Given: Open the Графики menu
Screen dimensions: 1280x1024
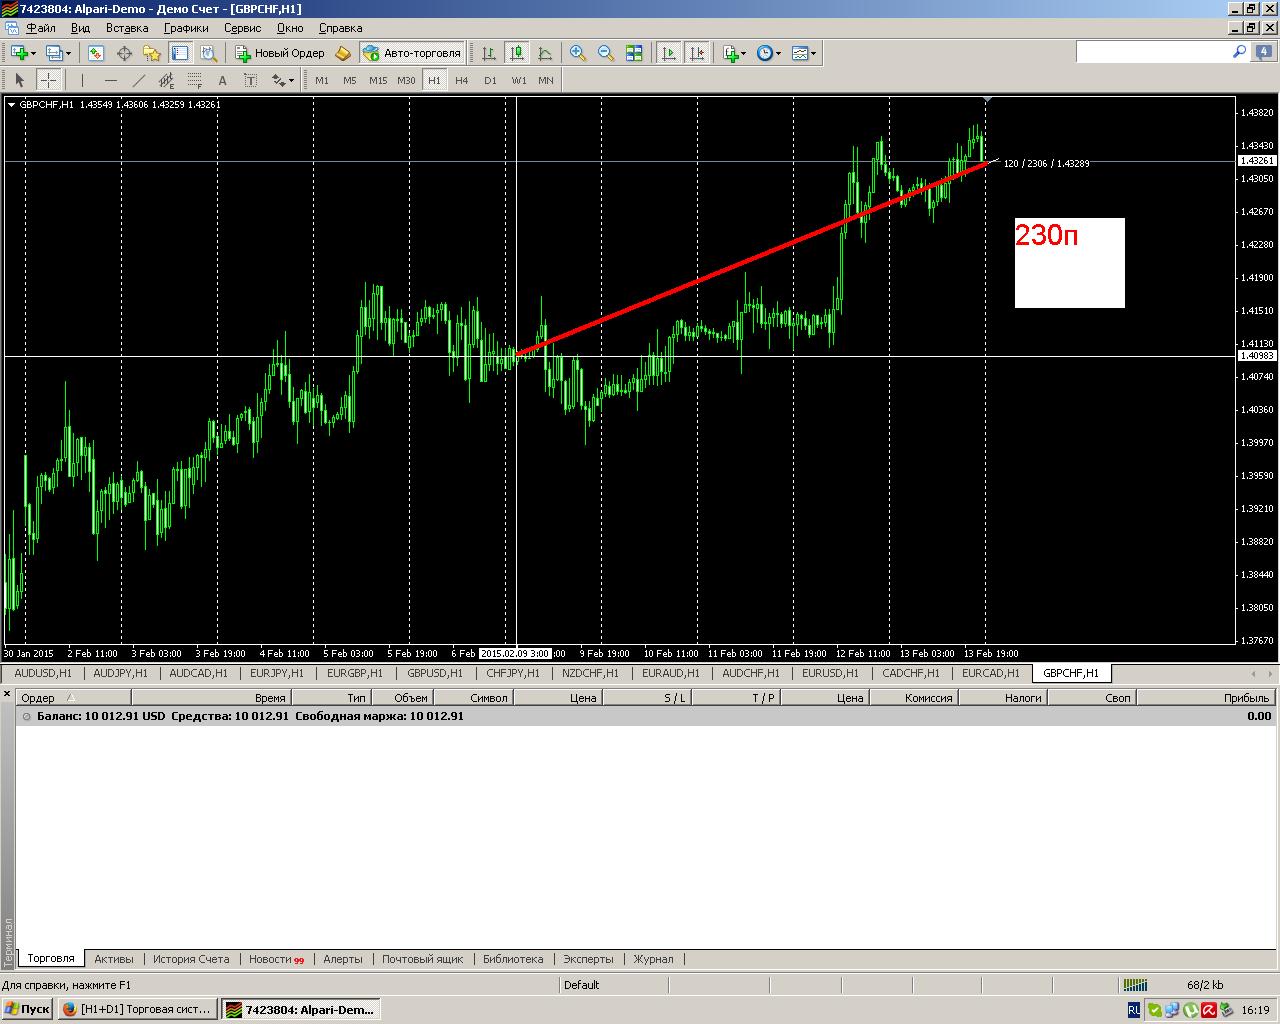Looking at the screenshot, I should tap(186, 28).
